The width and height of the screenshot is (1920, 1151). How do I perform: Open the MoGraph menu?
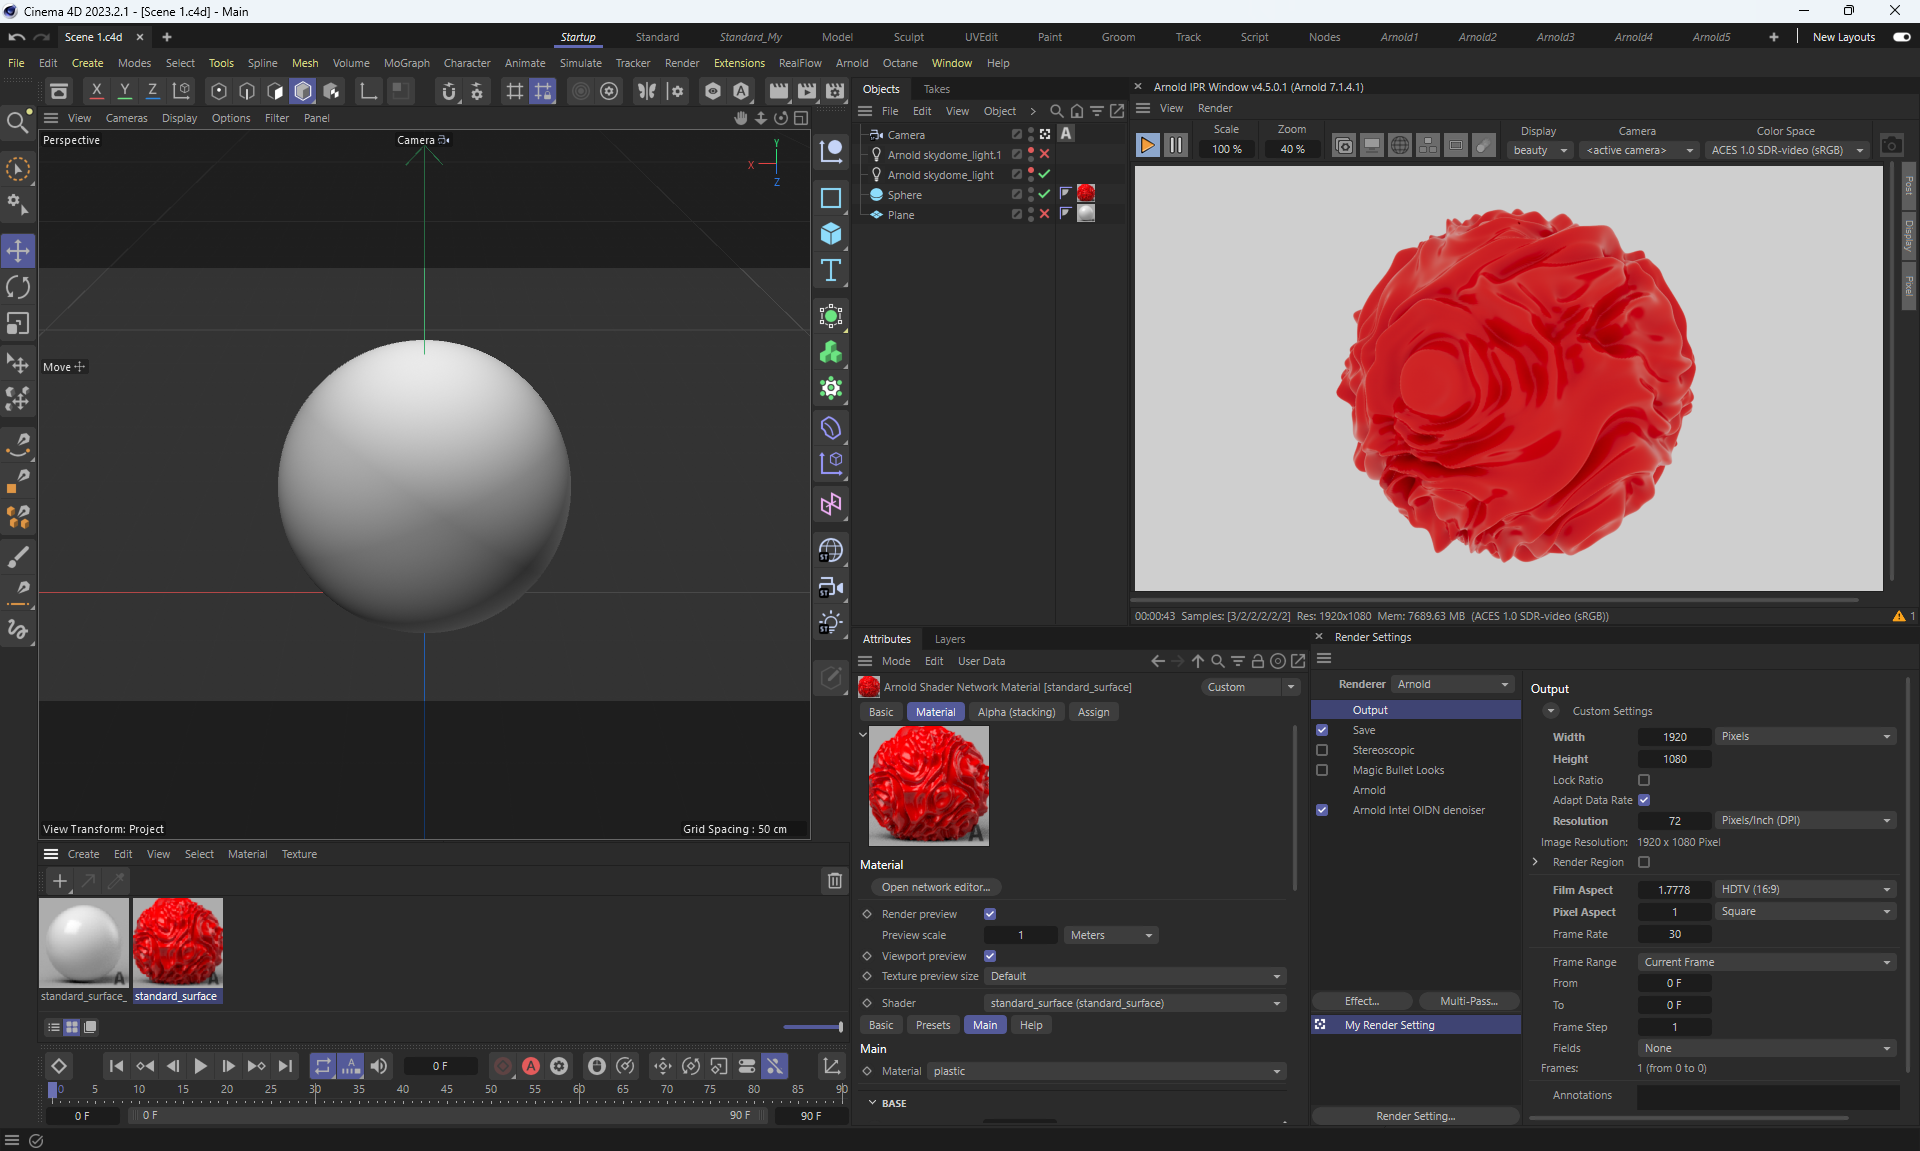[x=406, y=63]
